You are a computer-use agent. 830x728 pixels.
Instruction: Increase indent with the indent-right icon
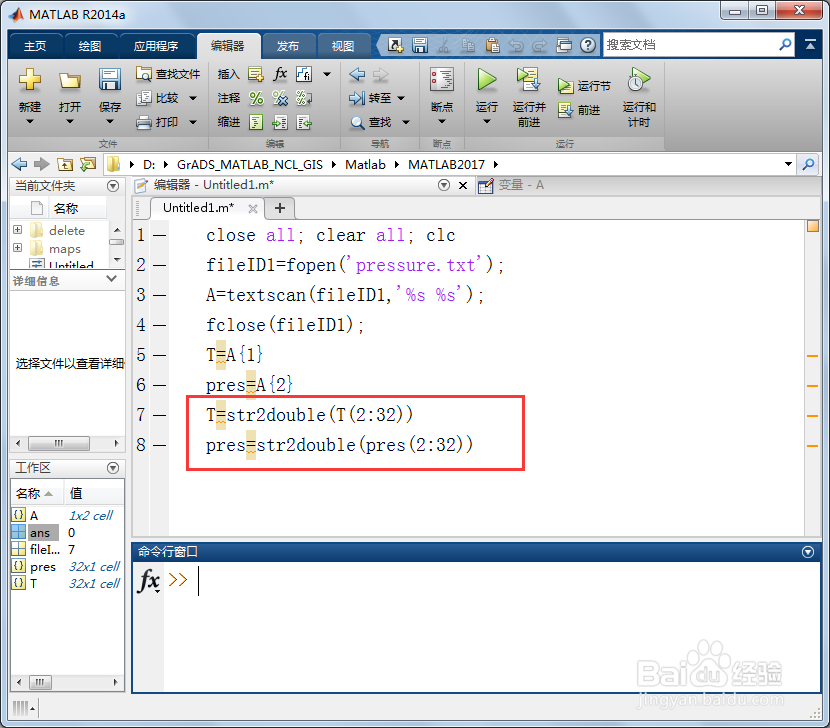[280, 122]
